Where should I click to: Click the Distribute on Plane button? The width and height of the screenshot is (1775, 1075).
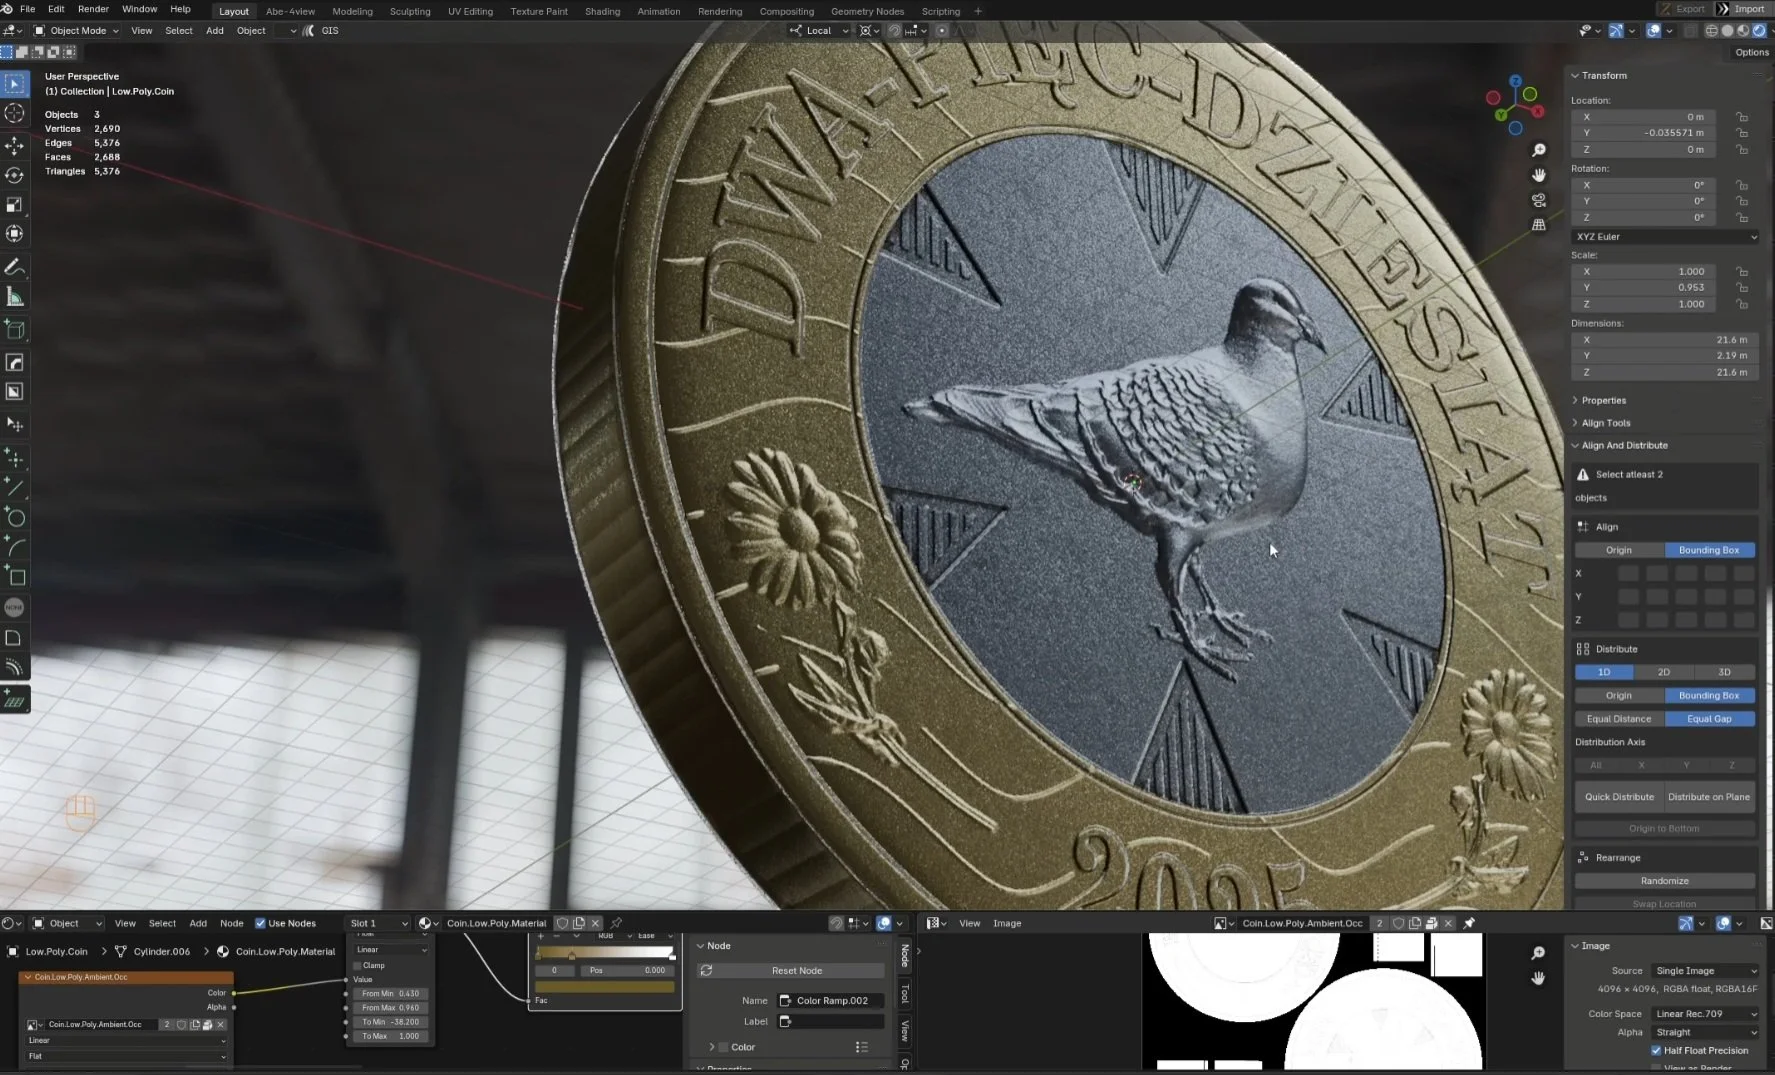(x=1709, y=797)
